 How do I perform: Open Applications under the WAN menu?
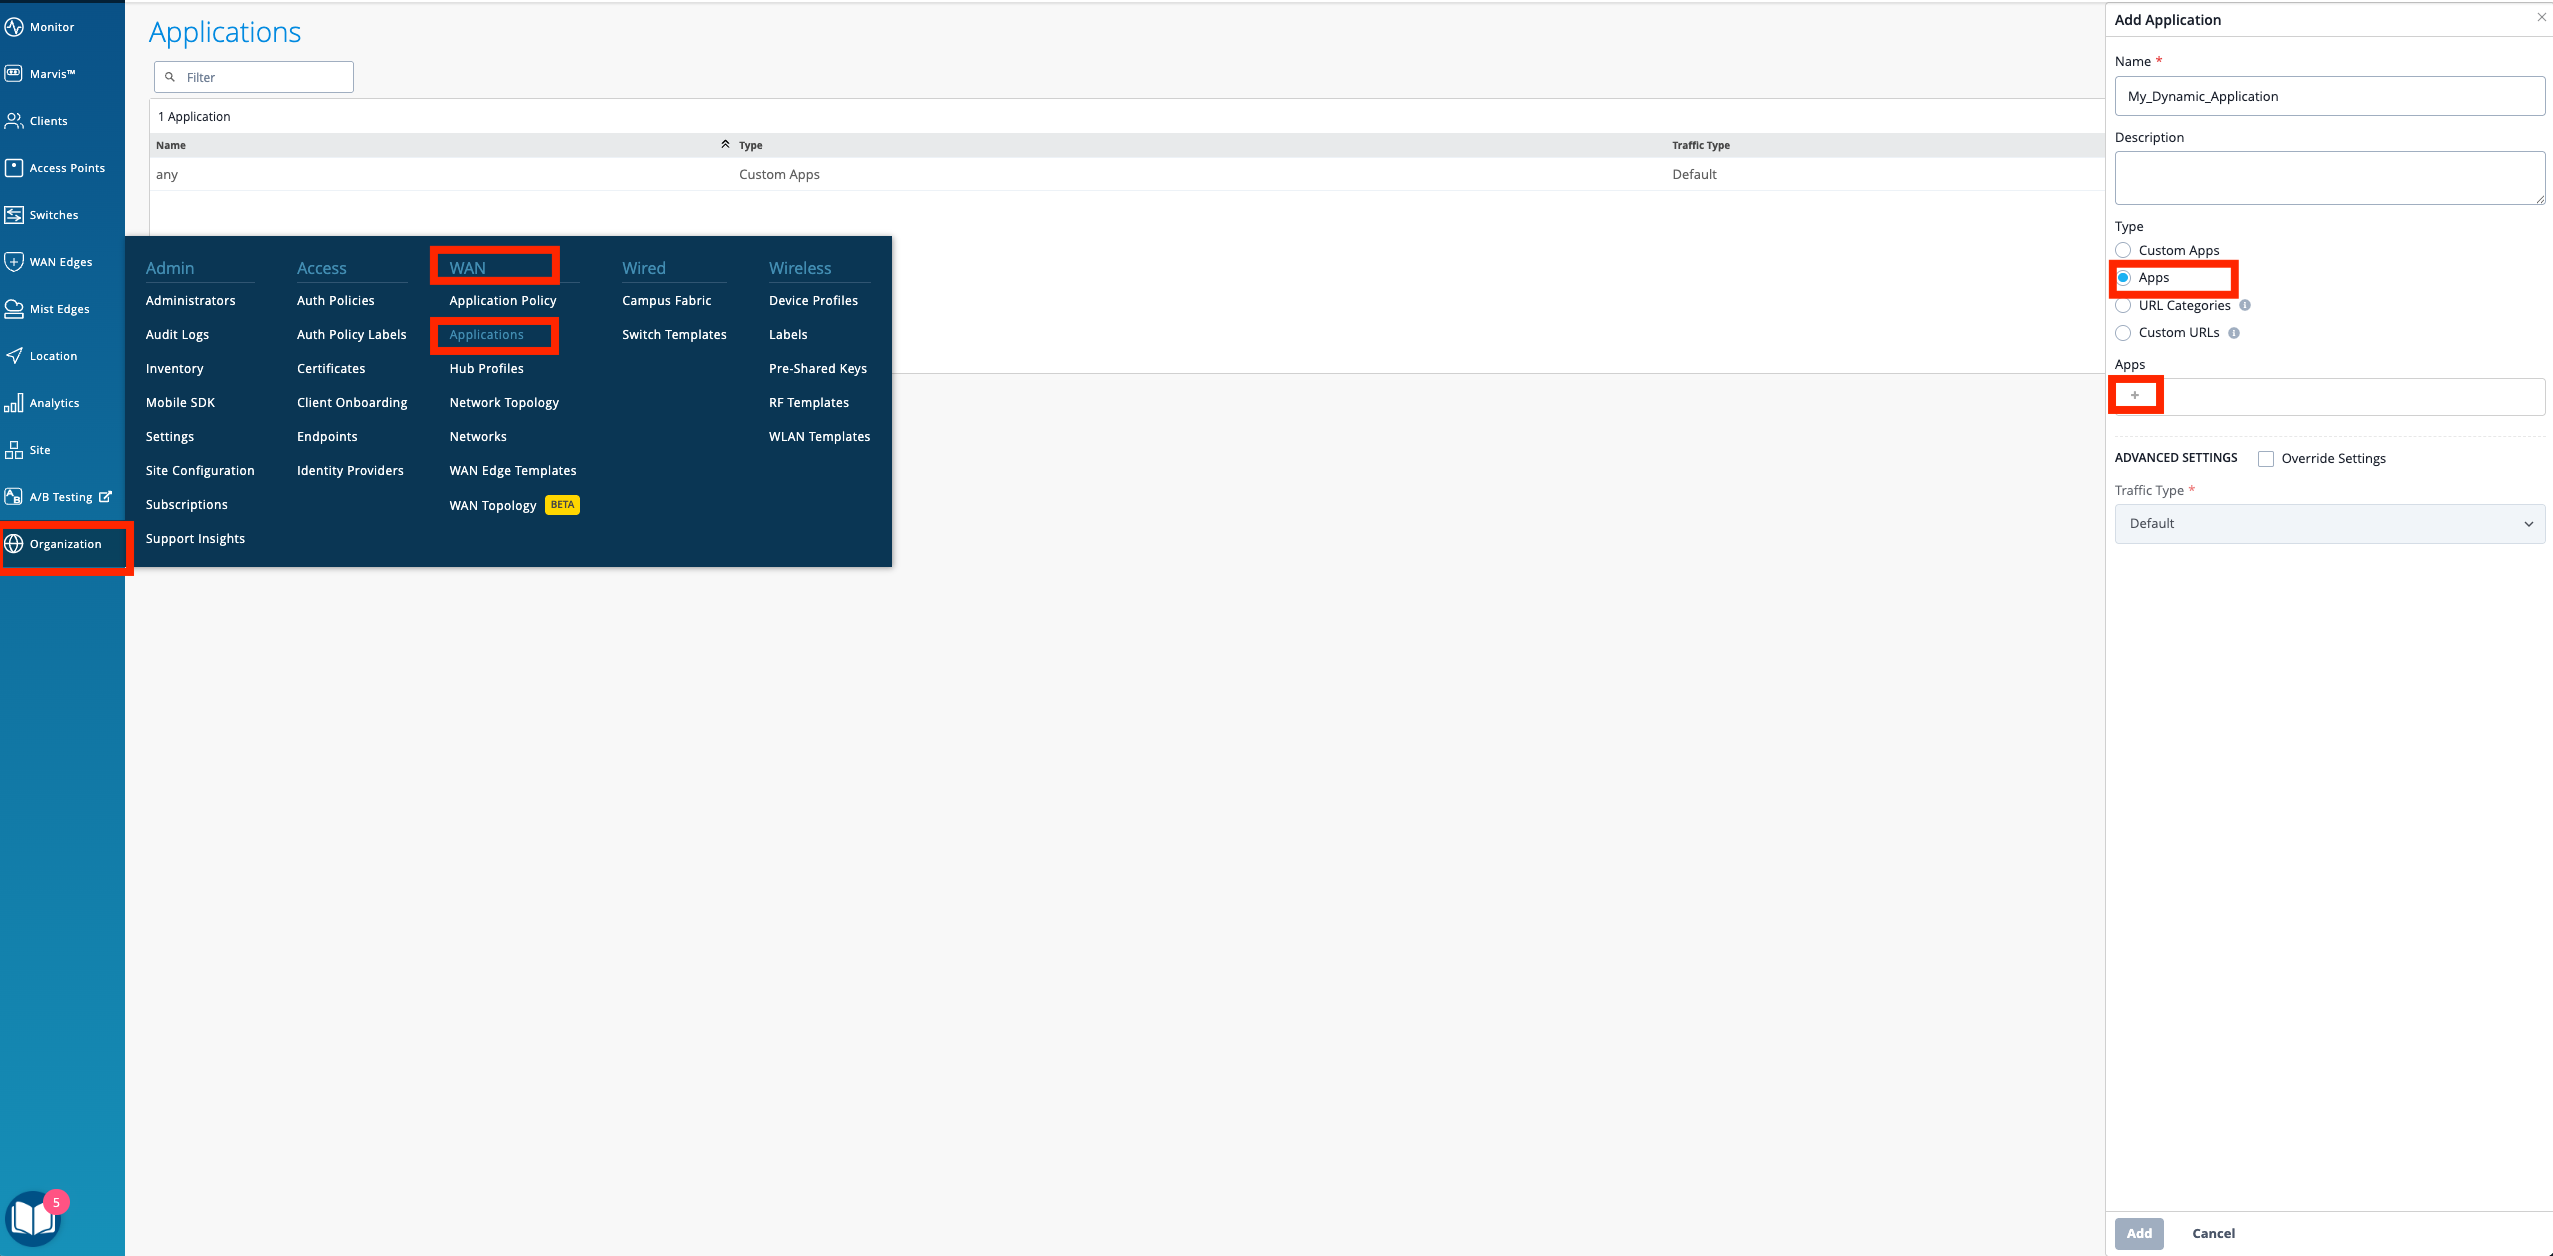(487, 335)
